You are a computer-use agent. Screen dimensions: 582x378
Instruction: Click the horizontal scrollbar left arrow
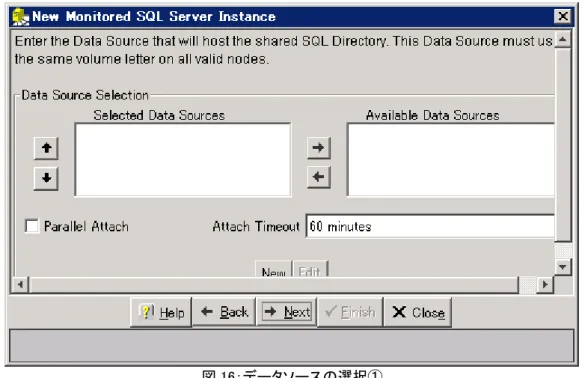(20, 285)
